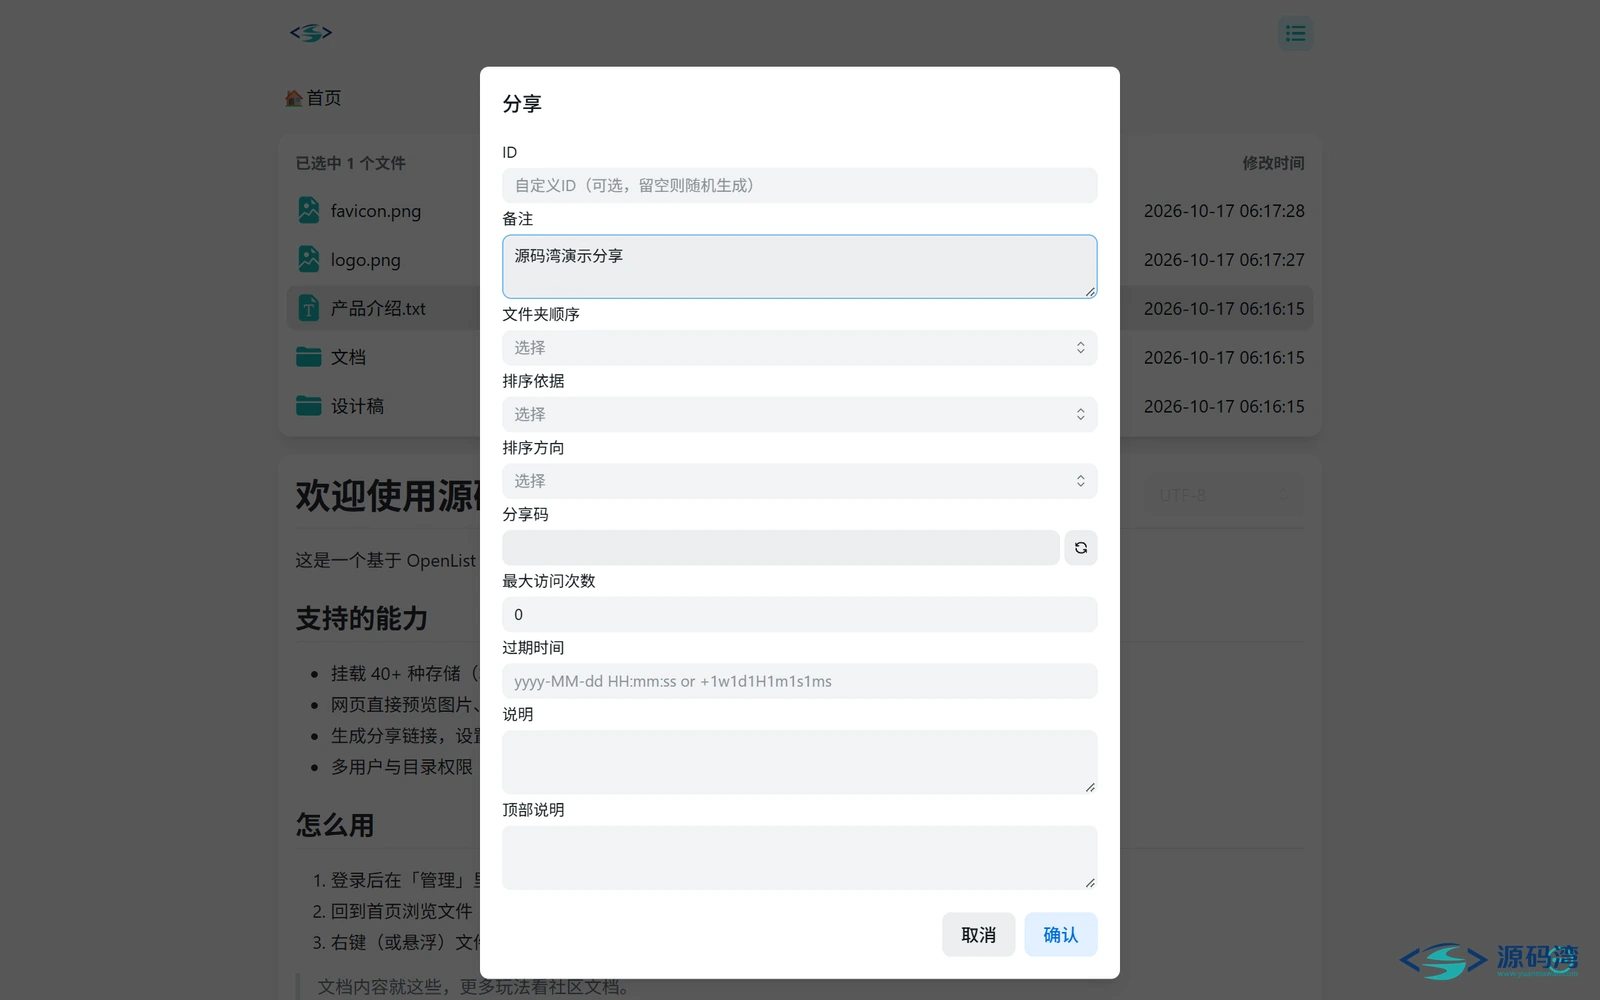Open the 排序方向 dropdown
Screen dimensions: 1600x1000
click(x=800, y=481)
